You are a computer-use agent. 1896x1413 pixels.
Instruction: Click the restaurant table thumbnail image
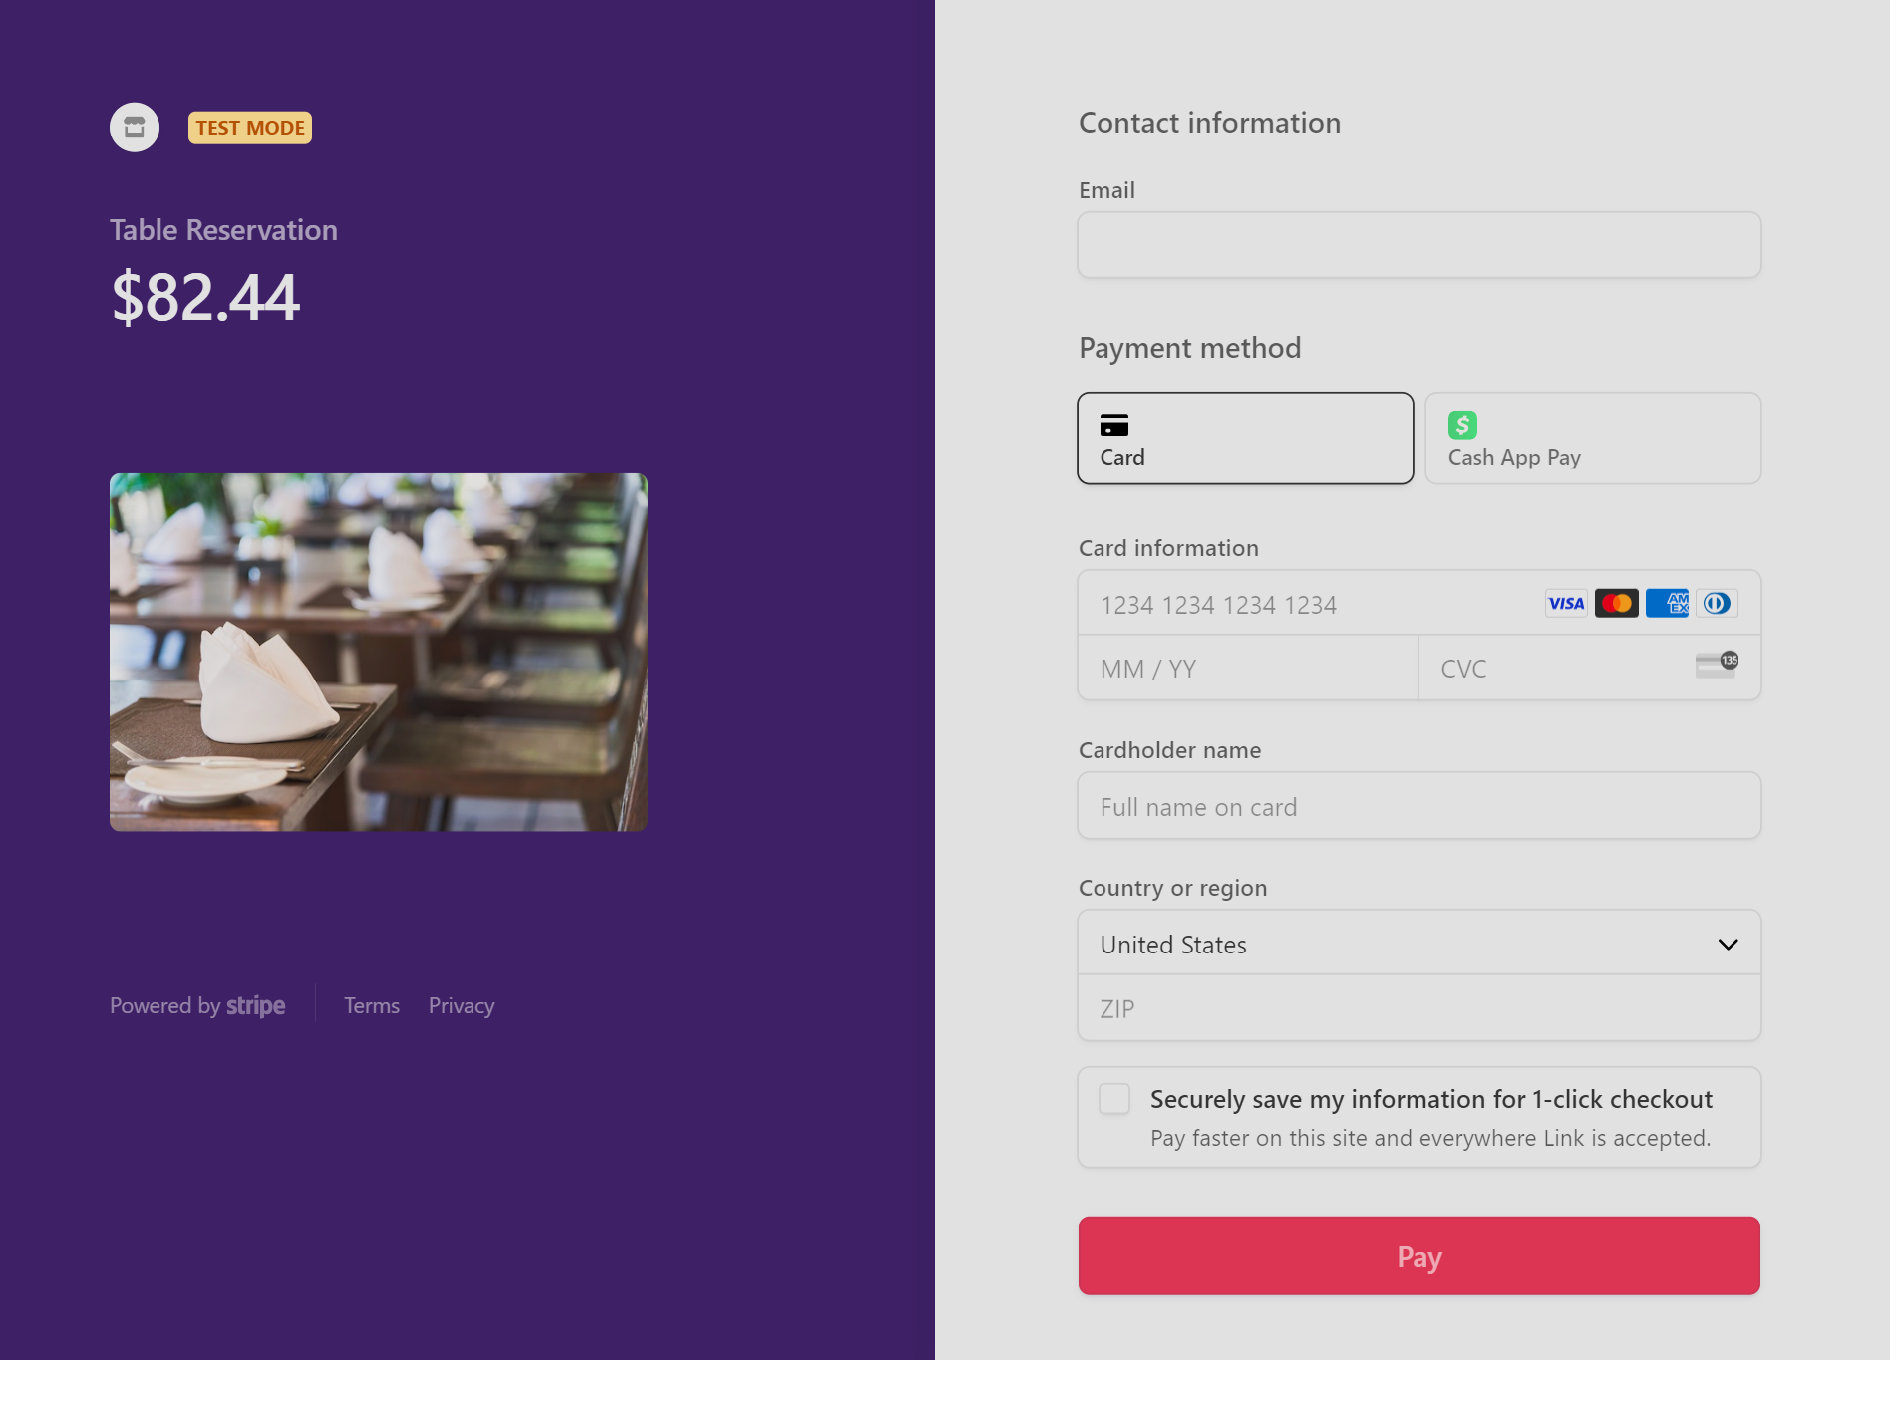[x=379, y=652]
